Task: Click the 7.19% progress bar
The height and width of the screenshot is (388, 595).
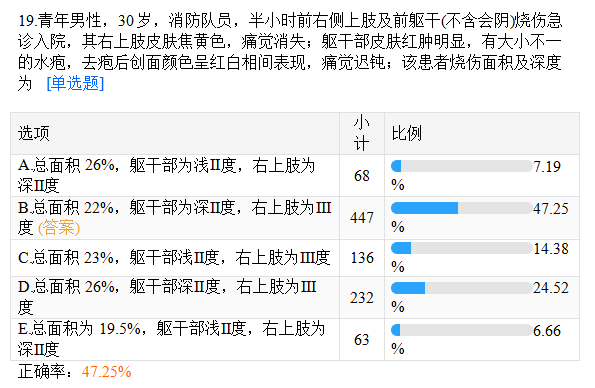Action: click(x=462, y=166)
